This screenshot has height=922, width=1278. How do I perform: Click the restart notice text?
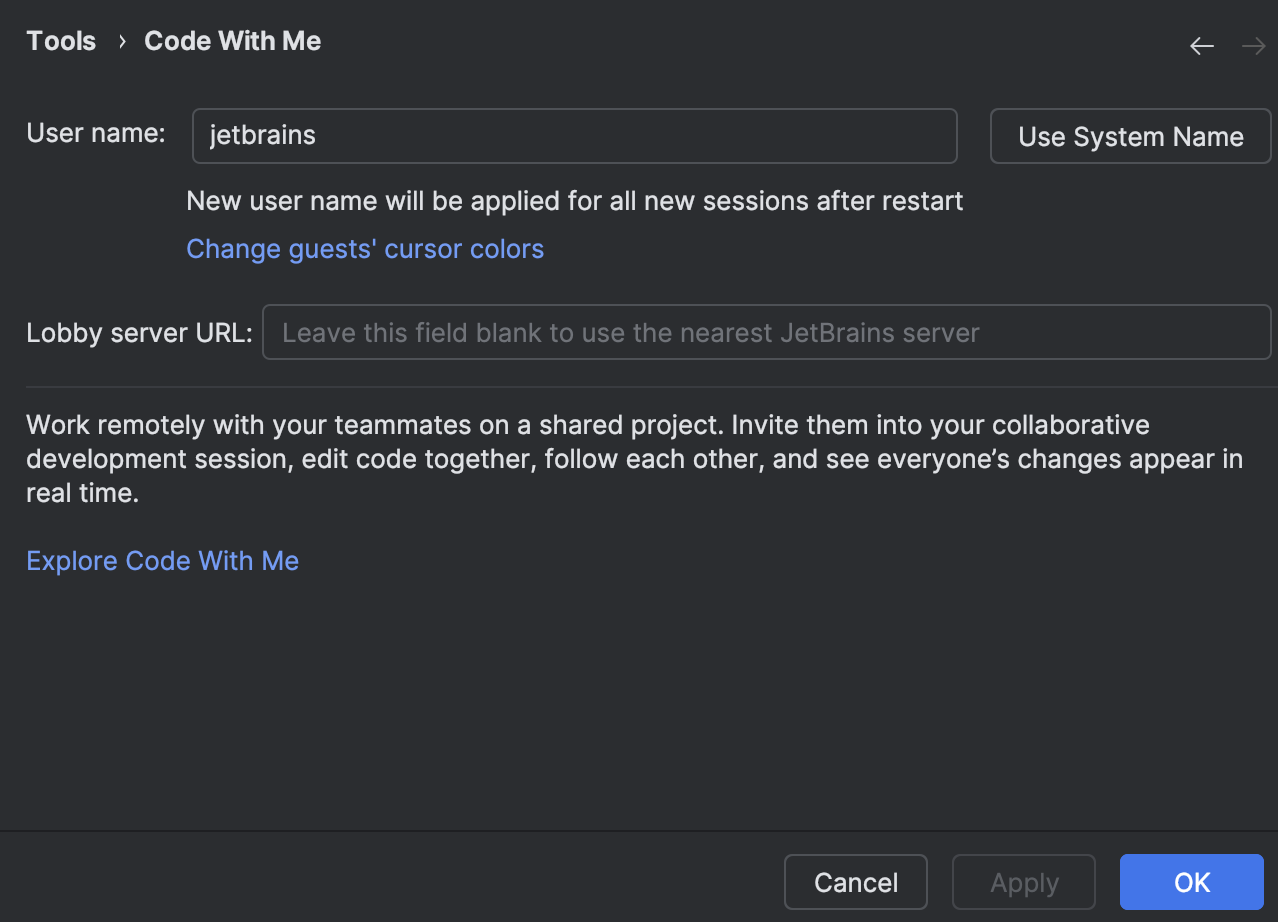(x=574, y=200)
